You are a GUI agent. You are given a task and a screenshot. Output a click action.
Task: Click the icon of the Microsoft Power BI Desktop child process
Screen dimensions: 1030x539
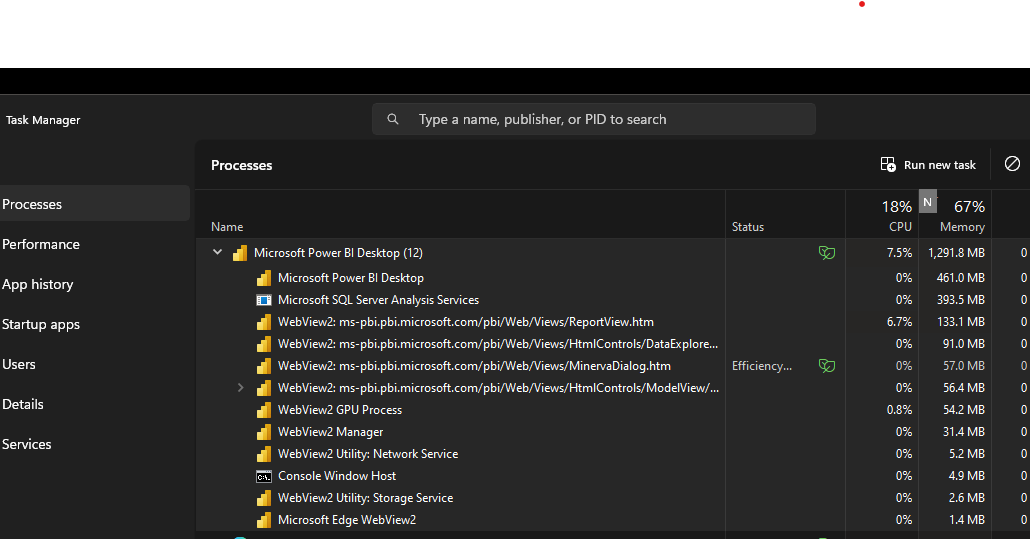[x=263, y=278]
